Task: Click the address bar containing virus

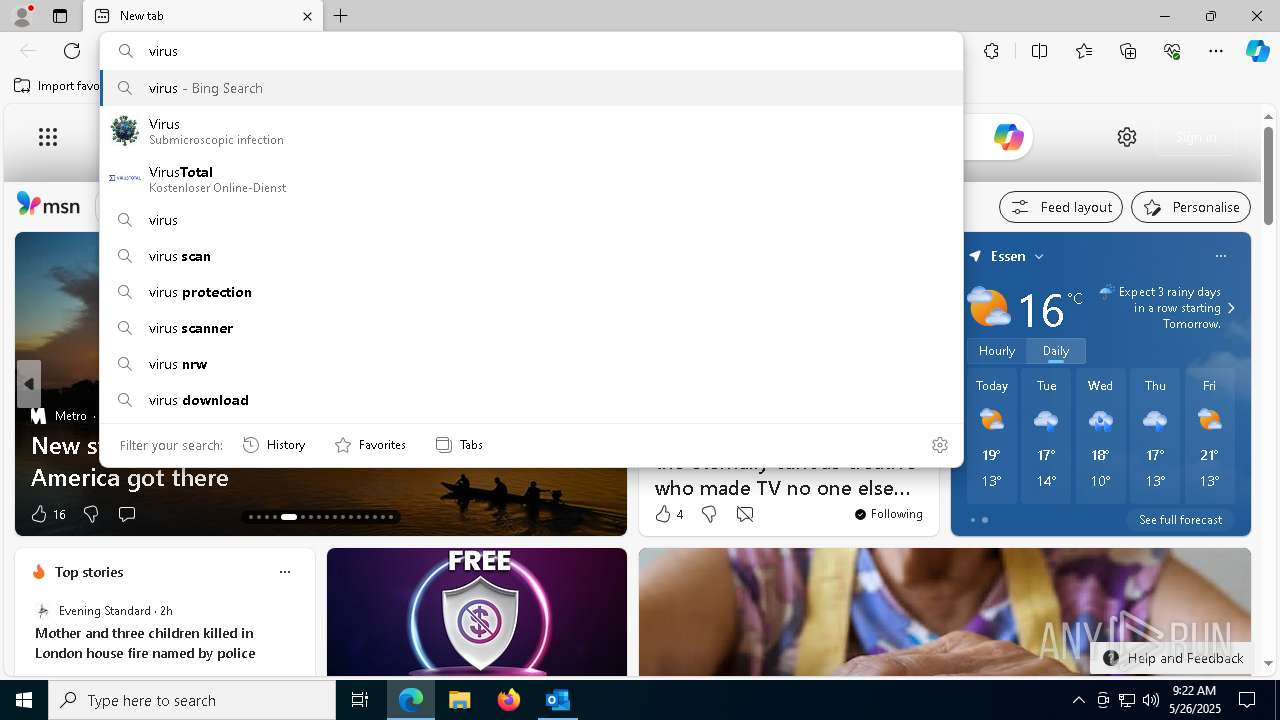Action: pos(531,51)
